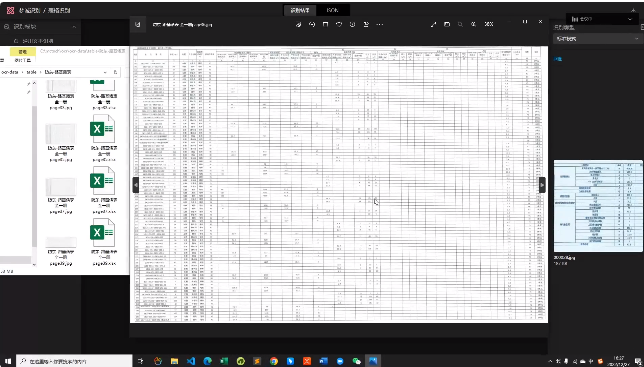The width and height of the screenshot is (644, 367).
Task: Click the delete (trash) icon in photo viewer
Action: click(326, 25)
